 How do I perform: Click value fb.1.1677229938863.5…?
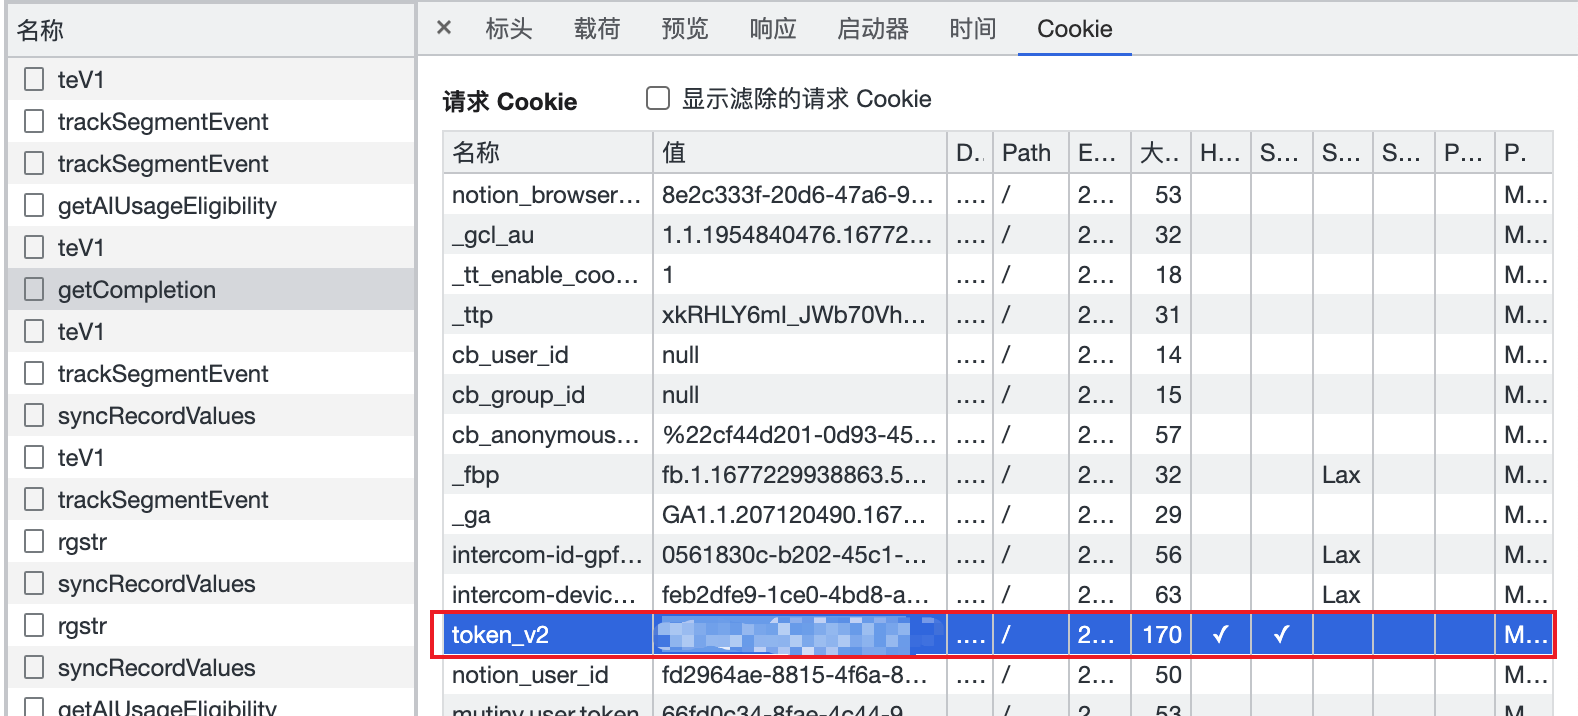794,475
